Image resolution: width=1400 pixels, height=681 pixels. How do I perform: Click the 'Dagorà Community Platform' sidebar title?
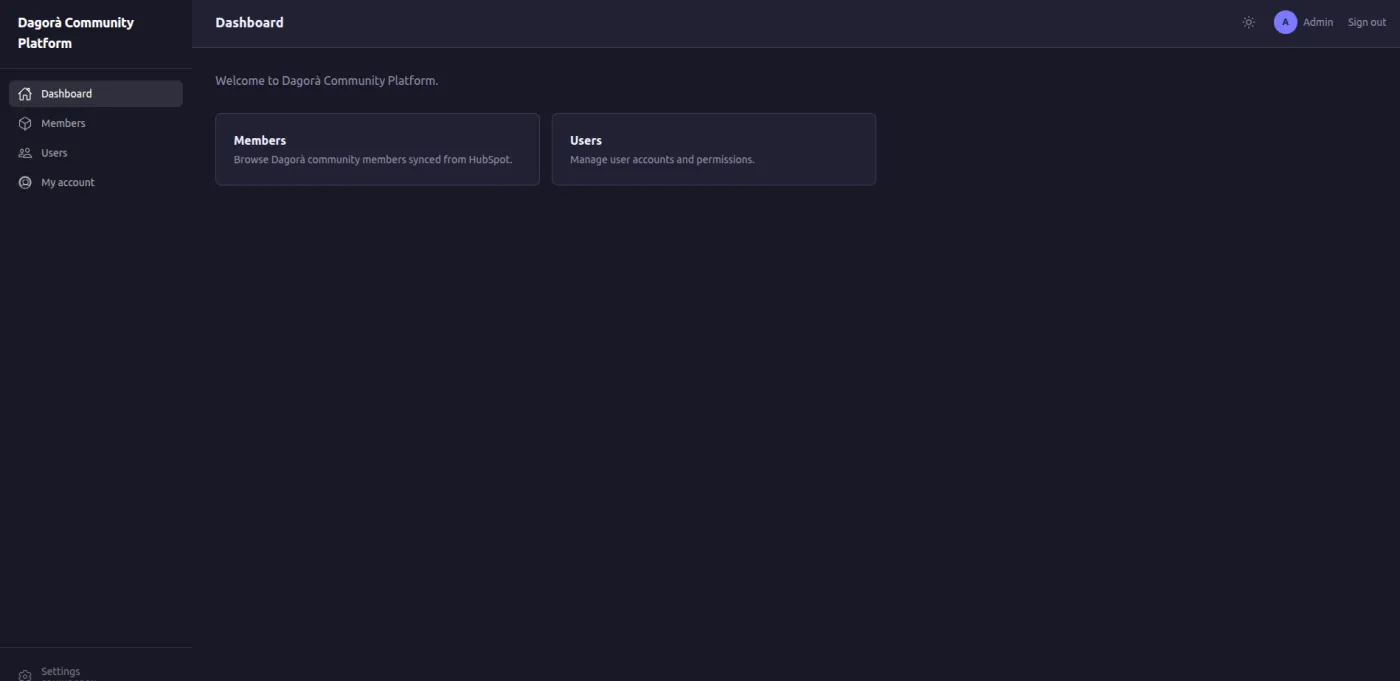tap(76, 33)
